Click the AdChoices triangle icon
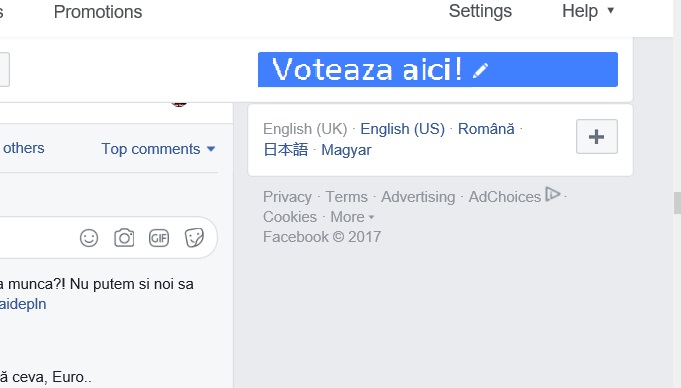This screenshot has height=388, width=681. pyautogui.click(x=552, y=194)
